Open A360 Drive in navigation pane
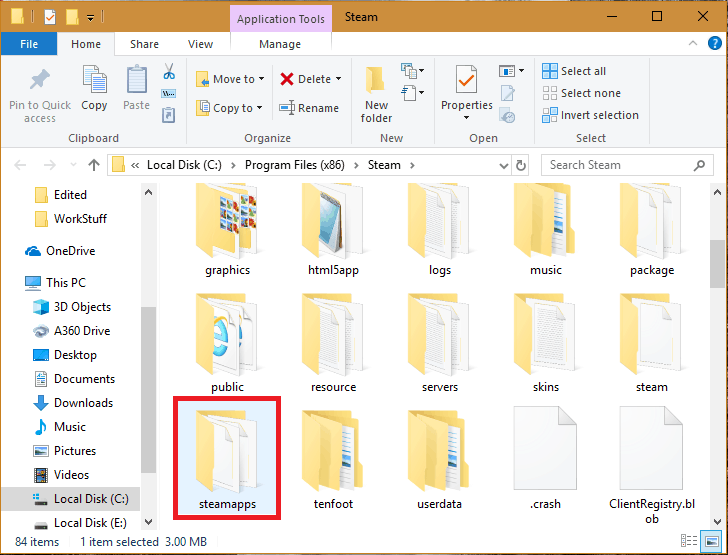This screenshot has width=728, height=555. point(72,331)
